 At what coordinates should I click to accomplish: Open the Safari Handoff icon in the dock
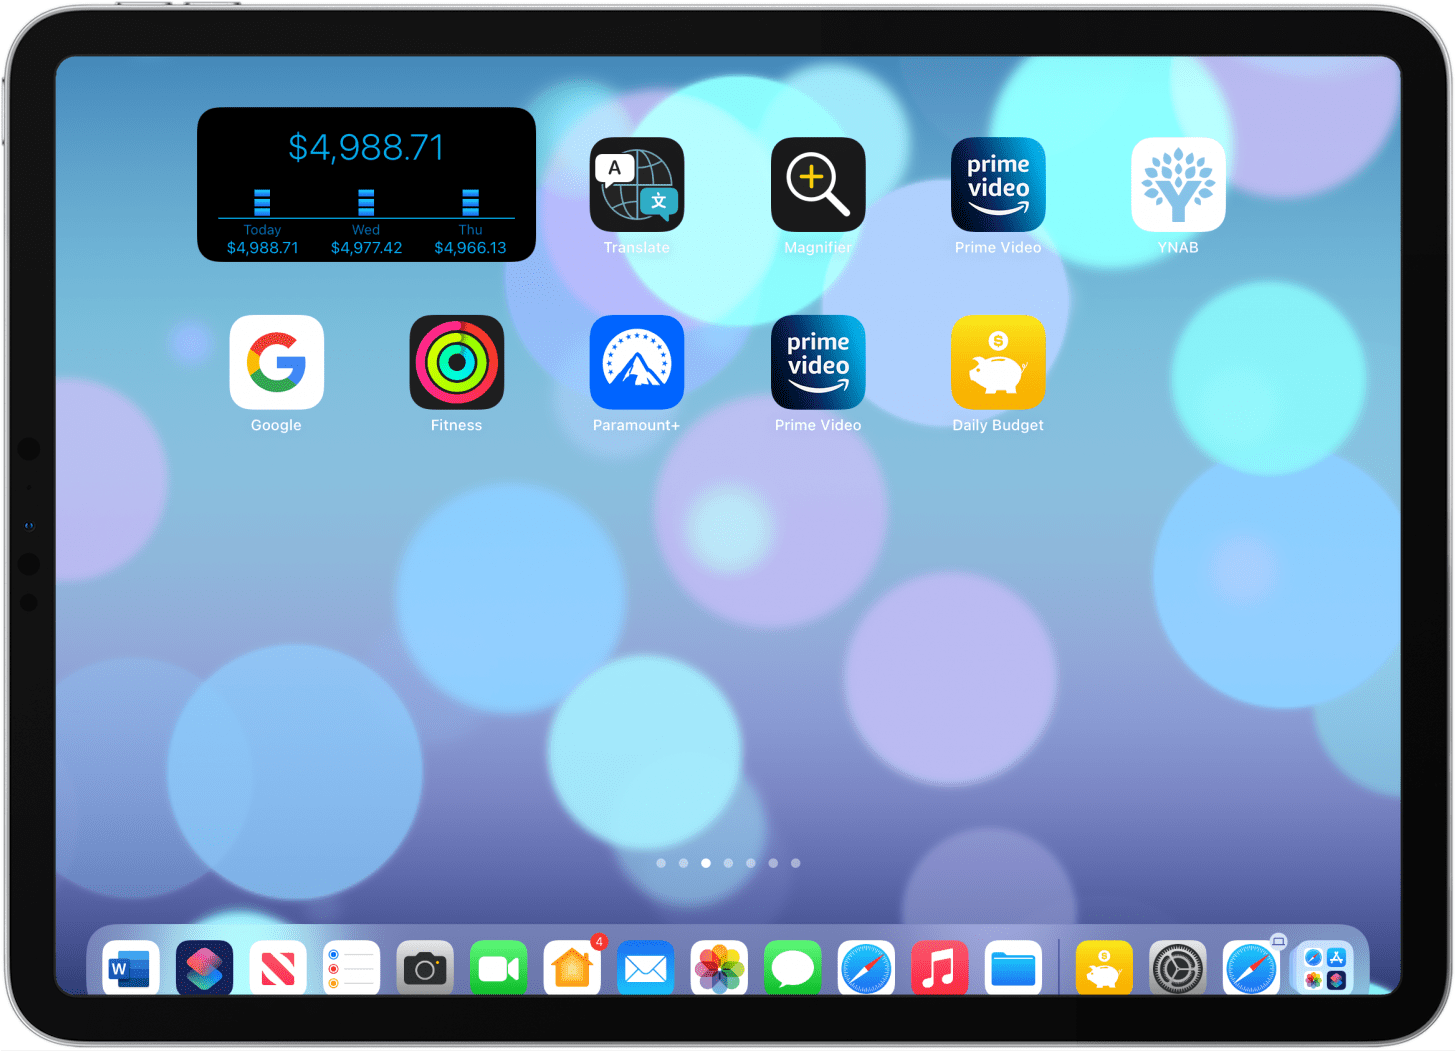[x=1250, y=967]
